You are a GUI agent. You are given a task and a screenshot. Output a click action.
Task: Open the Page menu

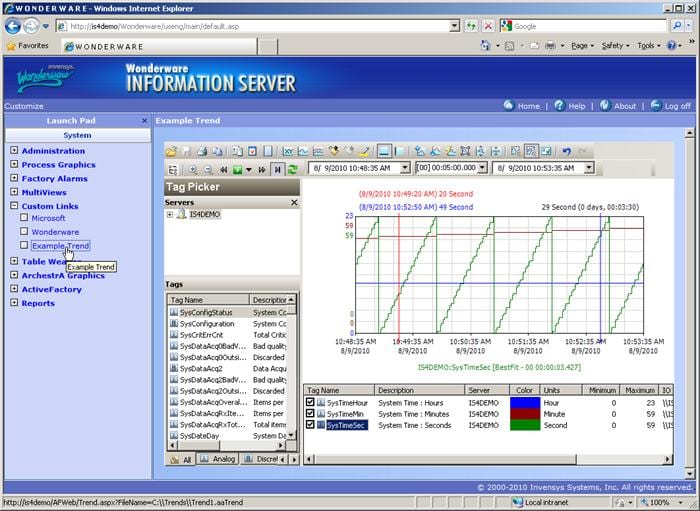583,46
